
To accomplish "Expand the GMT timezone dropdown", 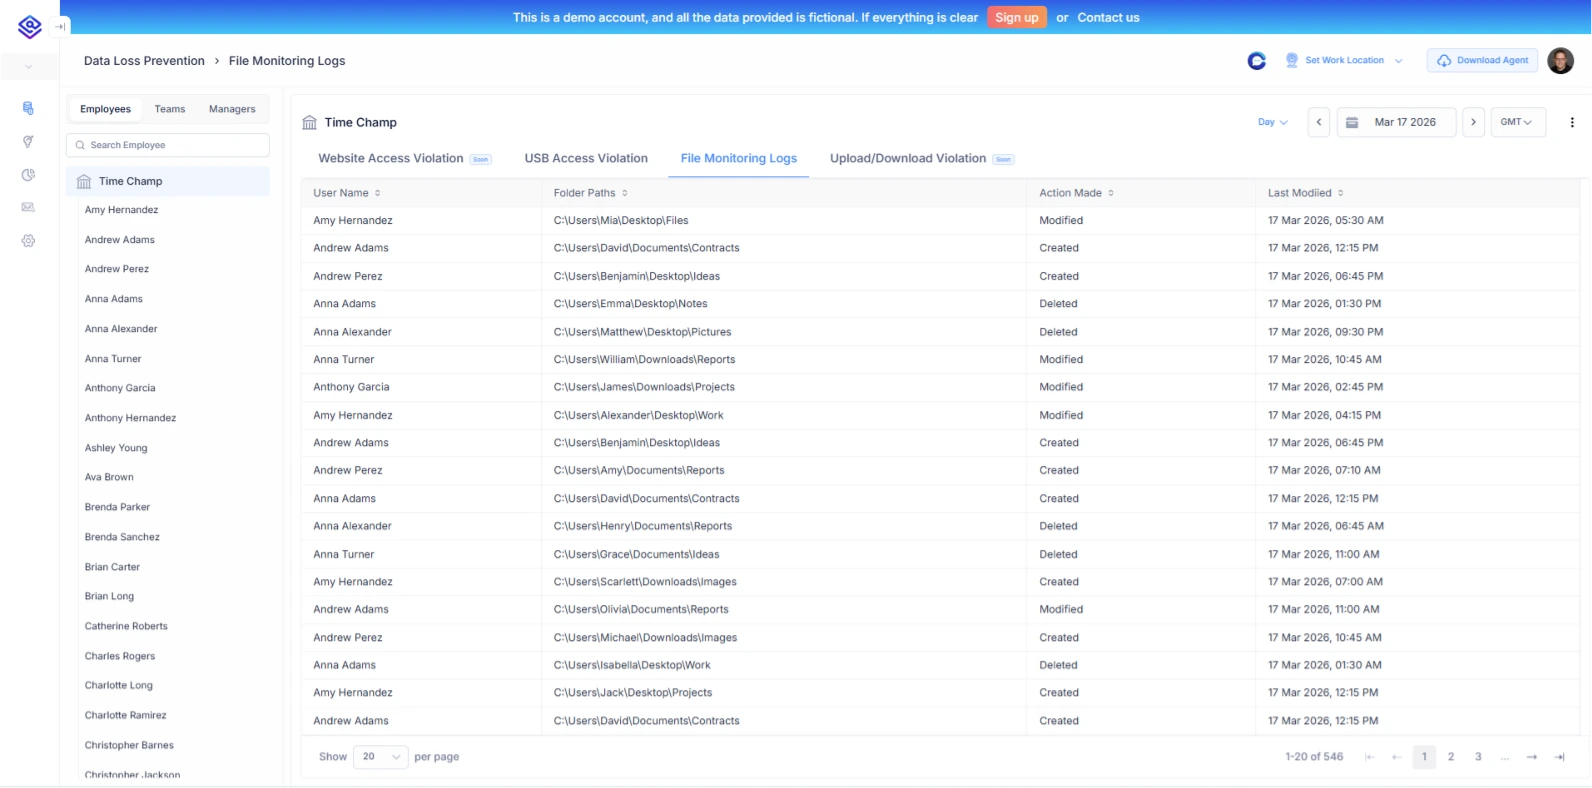I will (1516, 122).
